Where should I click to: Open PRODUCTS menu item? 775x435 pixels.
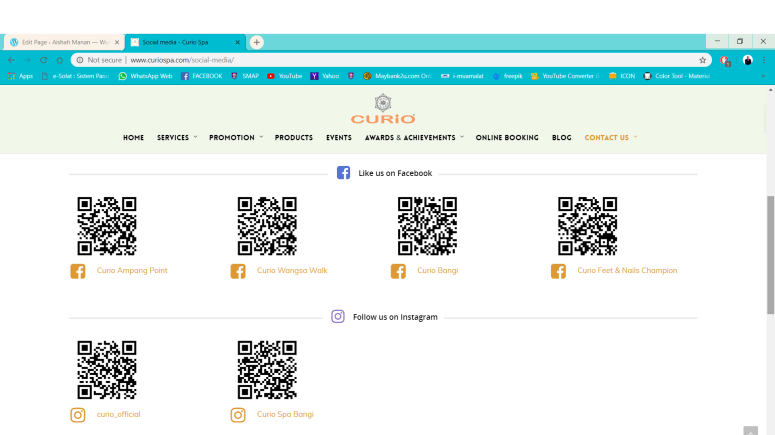point(294,138)
